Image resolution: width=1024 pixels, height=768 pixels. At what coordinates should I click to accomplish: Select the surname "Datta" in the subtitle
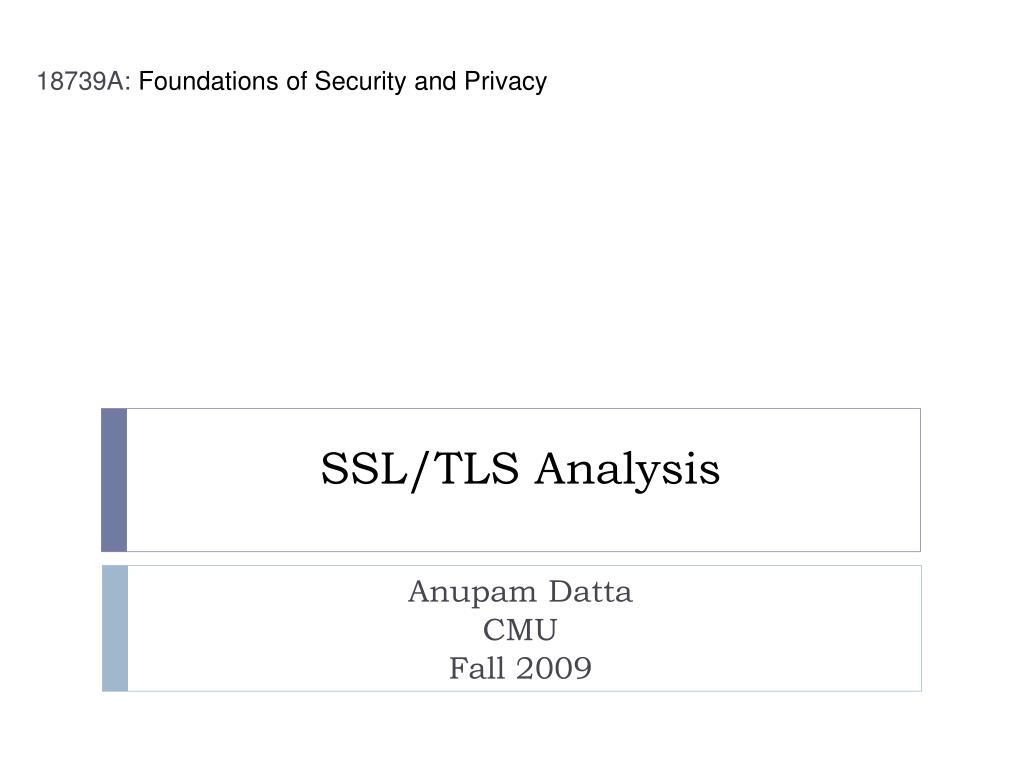(x=590, y=592)
